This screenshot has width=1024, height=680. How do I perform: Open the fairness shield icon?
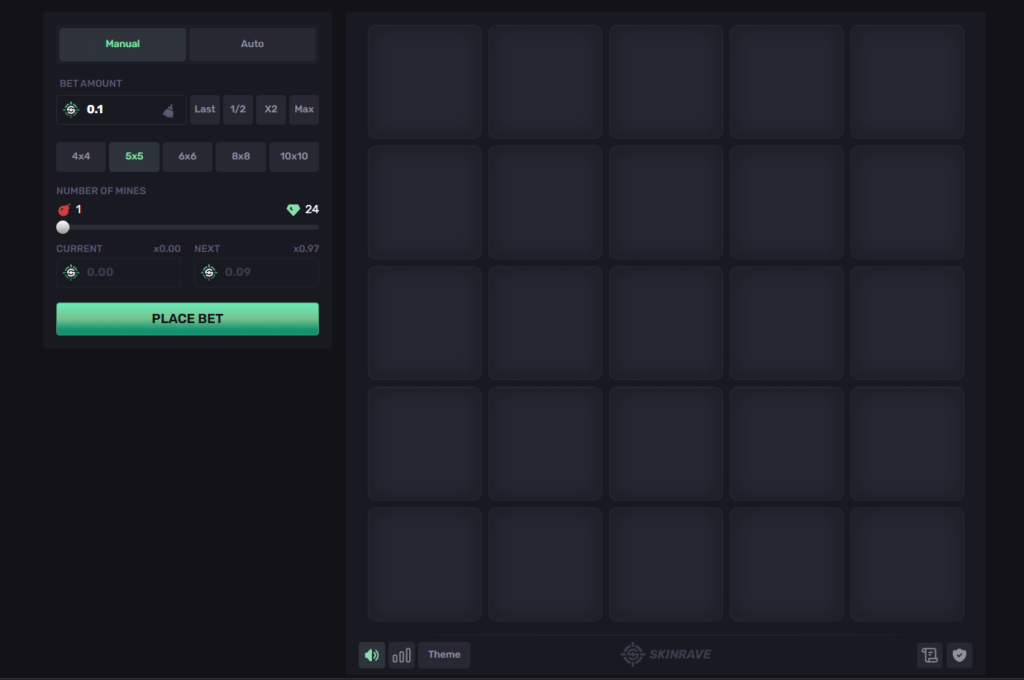959,655
